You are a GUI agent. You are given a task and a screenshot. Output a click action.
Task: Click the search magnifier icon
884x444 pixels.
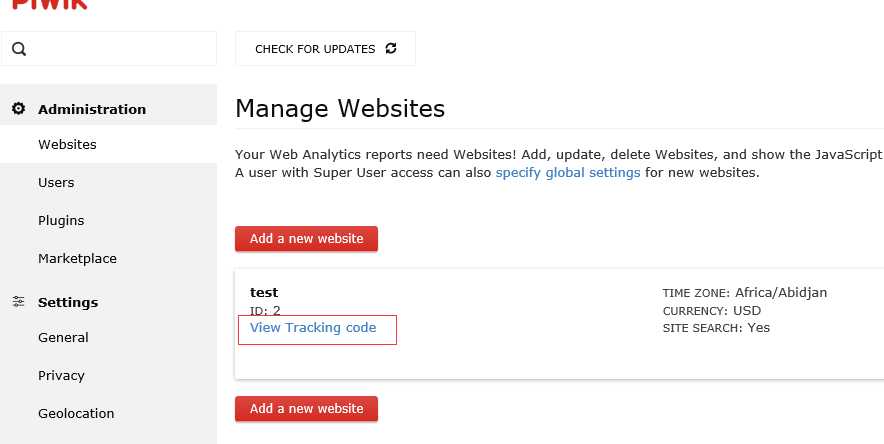pos(20,49)
